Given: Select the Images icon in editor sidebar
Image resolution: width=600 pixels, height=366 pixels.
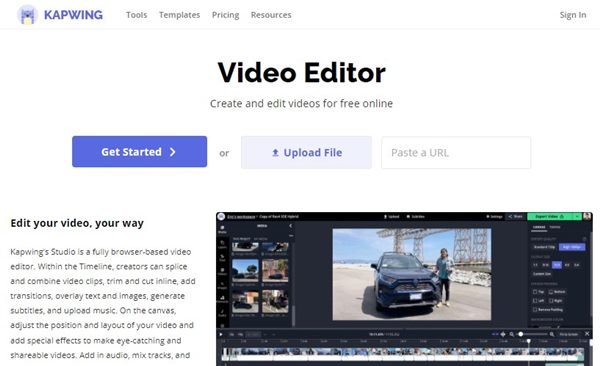Looking at the screenshot, I should [222, 285].
